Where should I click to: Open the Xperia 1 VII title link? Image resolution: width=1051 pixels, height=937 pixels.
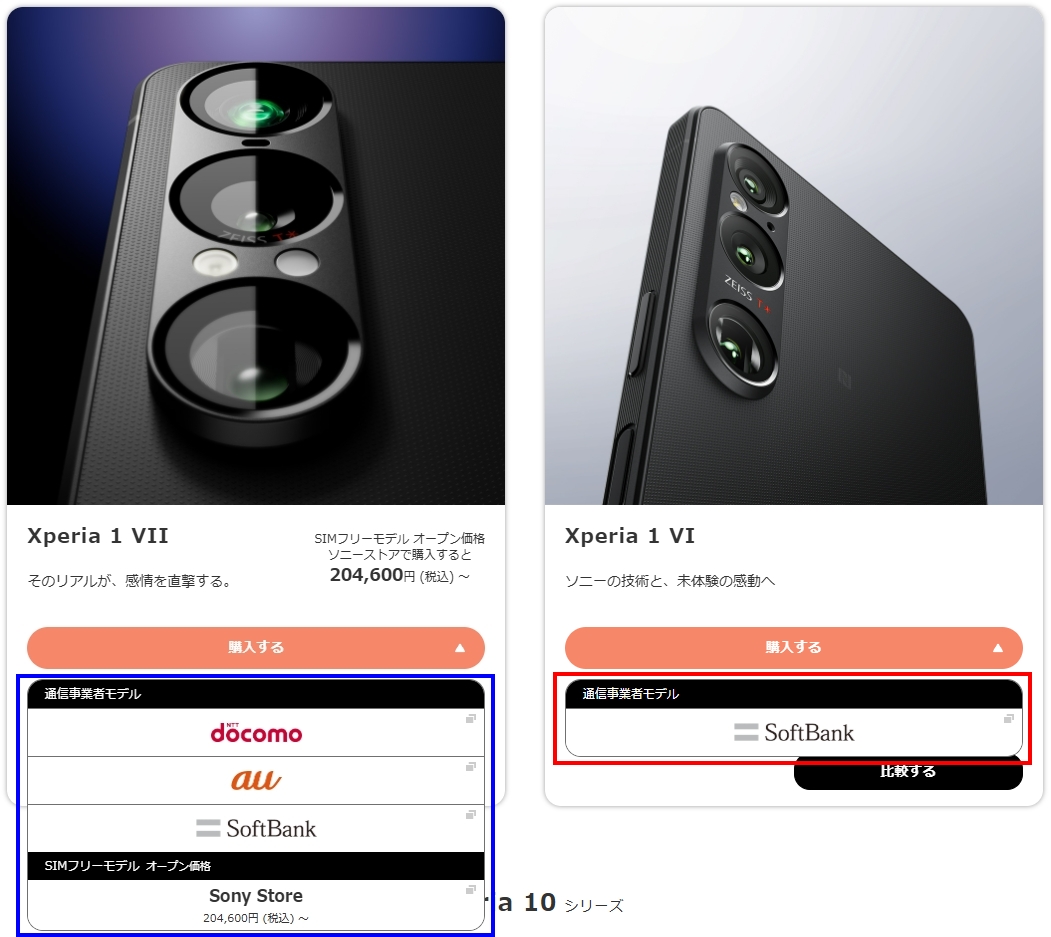coord(98,536)
